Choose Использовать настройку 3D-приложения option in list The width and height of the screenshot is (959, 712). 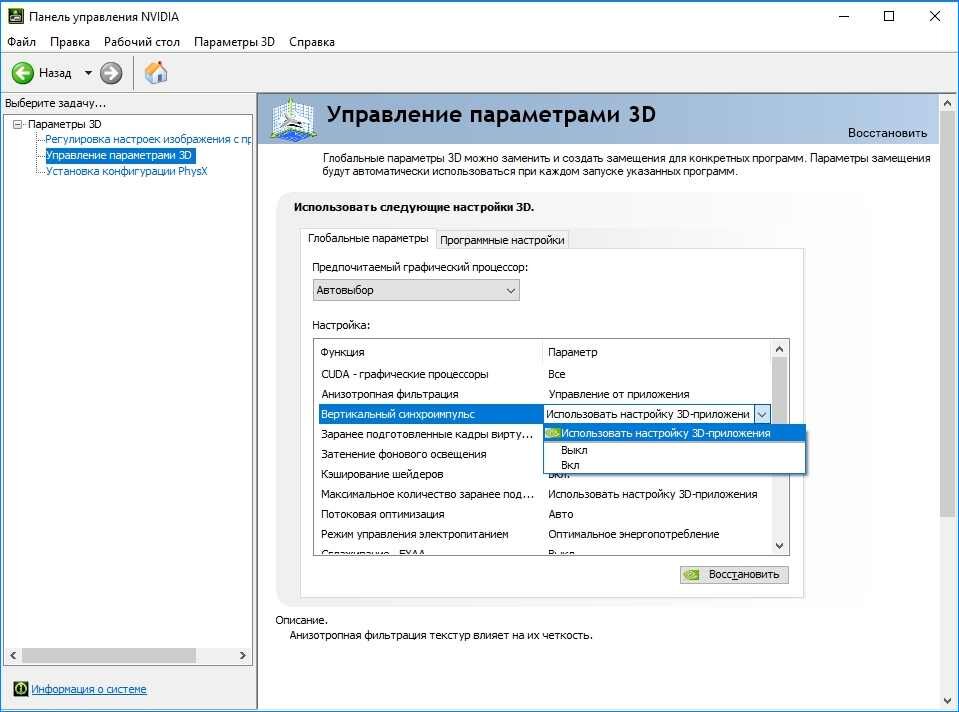(674, 433)
